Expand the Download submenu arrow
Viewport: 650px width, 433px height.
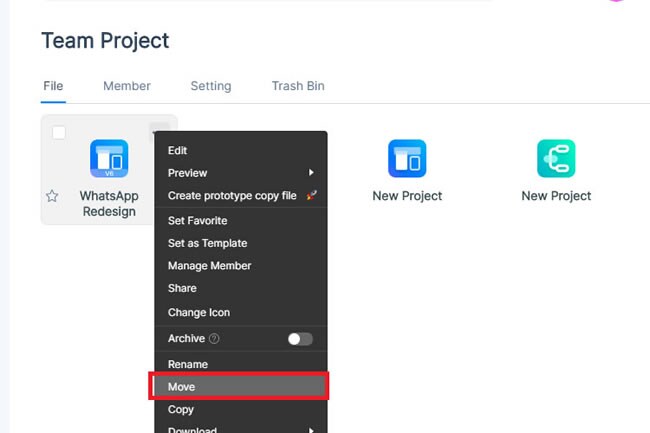[x=311, y=430]
